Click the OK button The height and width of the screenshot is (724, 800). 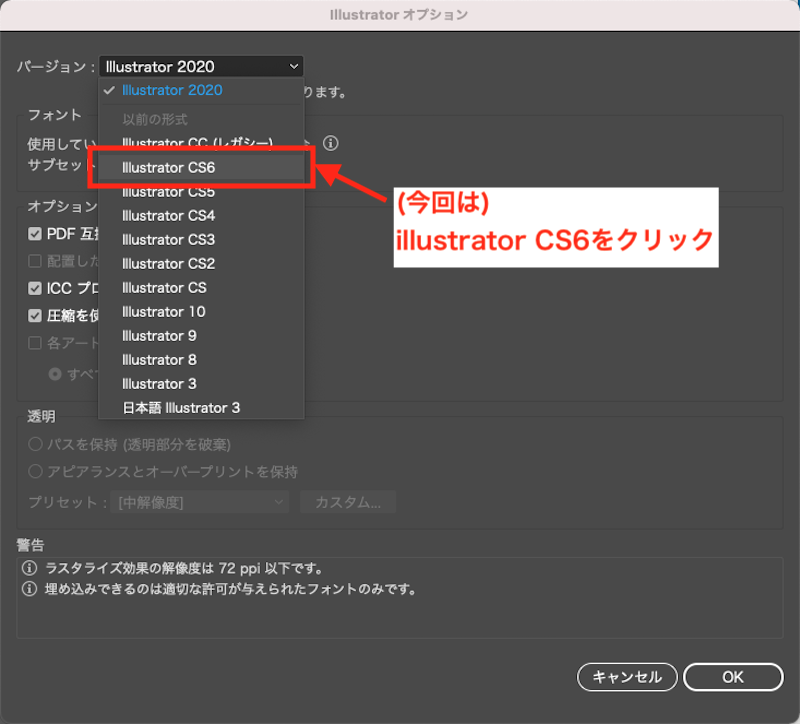tap(733, 677)
